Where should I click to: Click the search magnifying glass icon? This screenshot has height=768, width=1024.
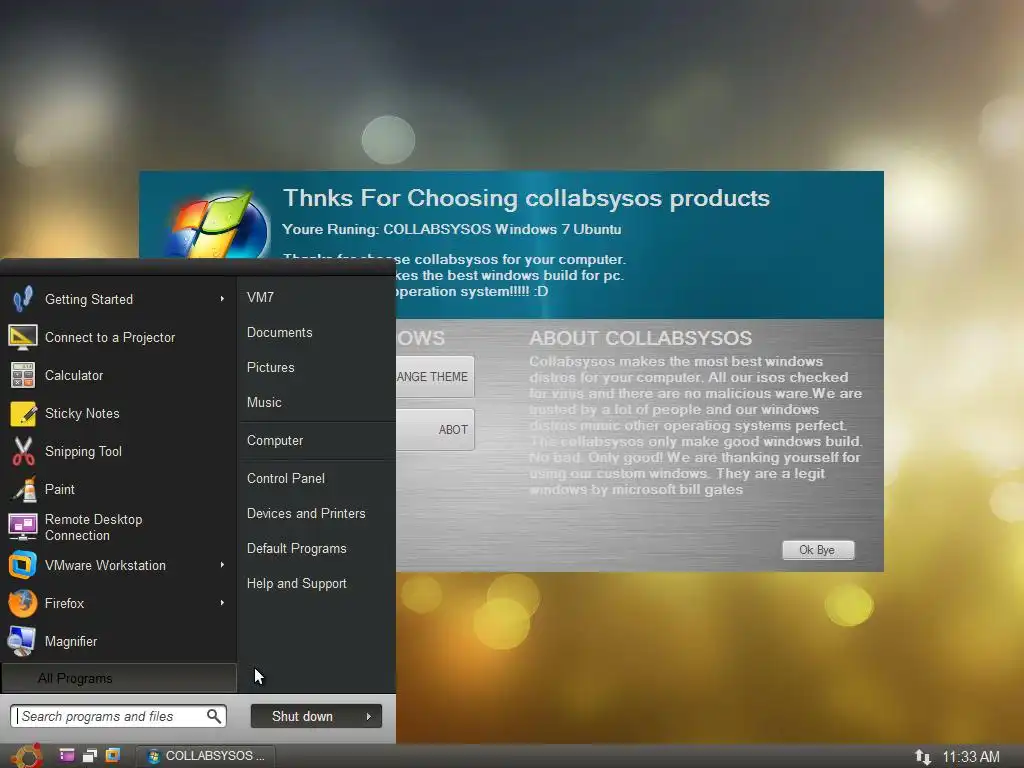tap(214, 716)
